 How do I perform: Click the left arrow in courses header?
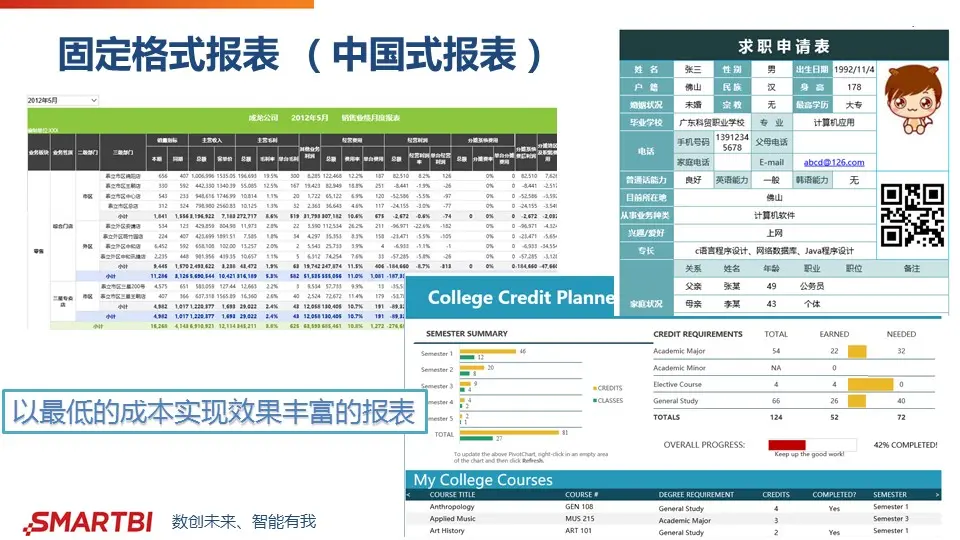click(408, 495)
